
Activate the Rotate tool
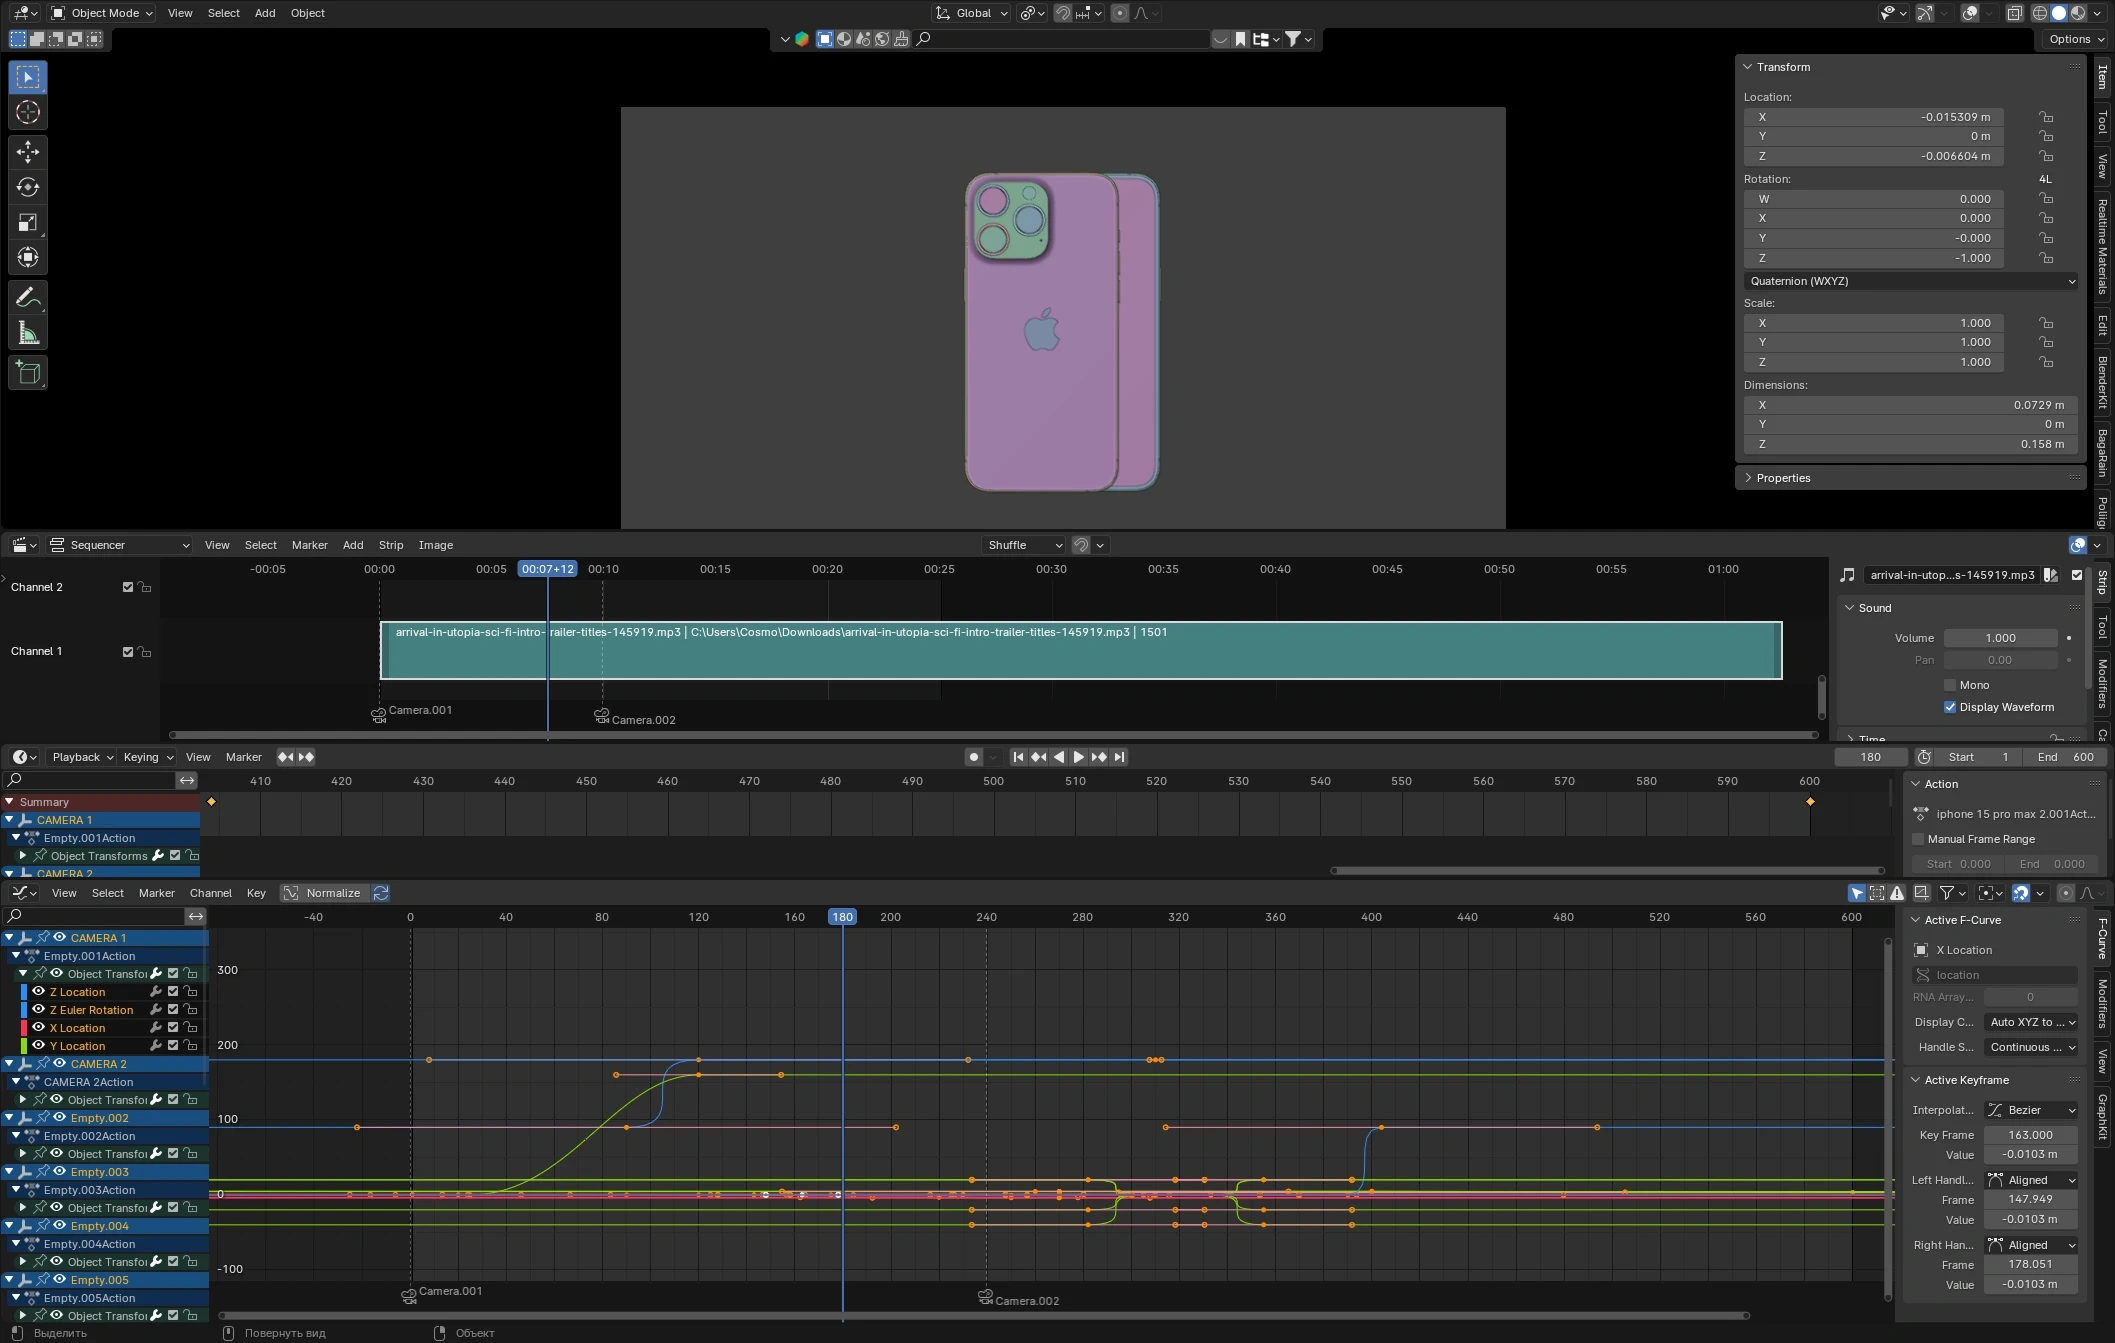pyautogui.click(x=28, y=187)
